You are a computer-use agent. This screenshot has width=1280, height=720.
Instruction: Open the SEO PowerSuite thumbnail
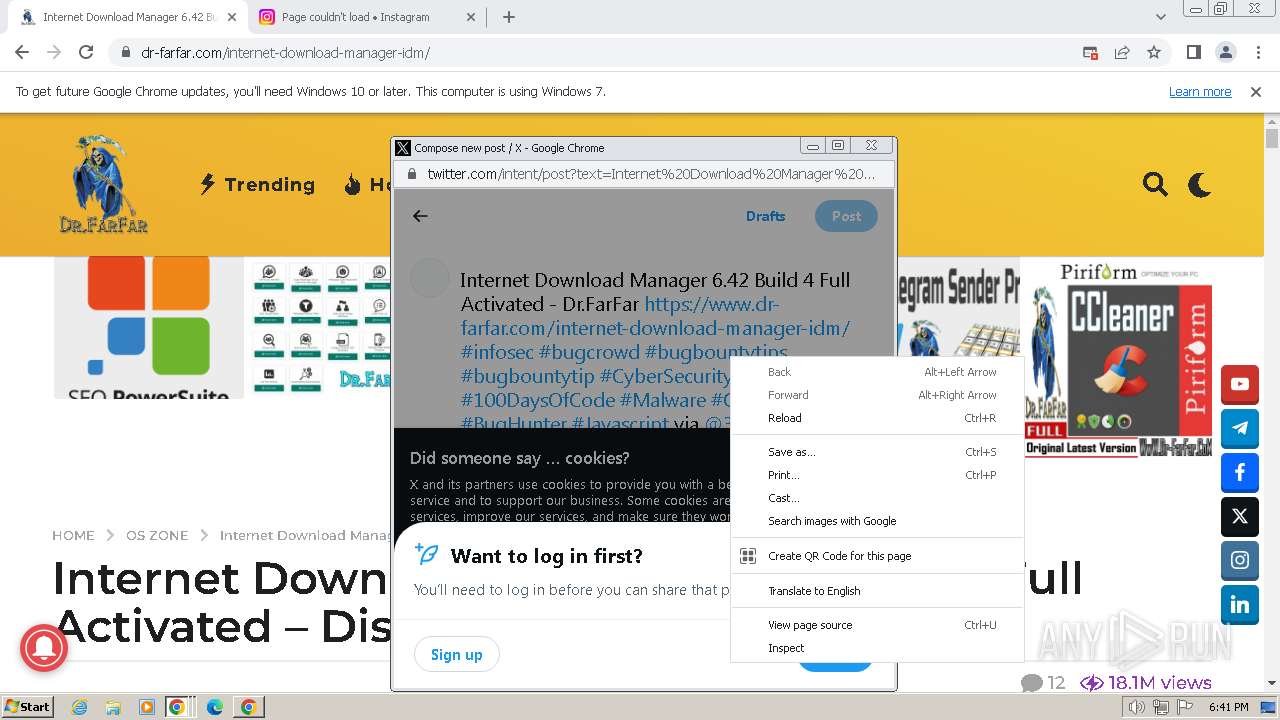(x=149, y=328)
